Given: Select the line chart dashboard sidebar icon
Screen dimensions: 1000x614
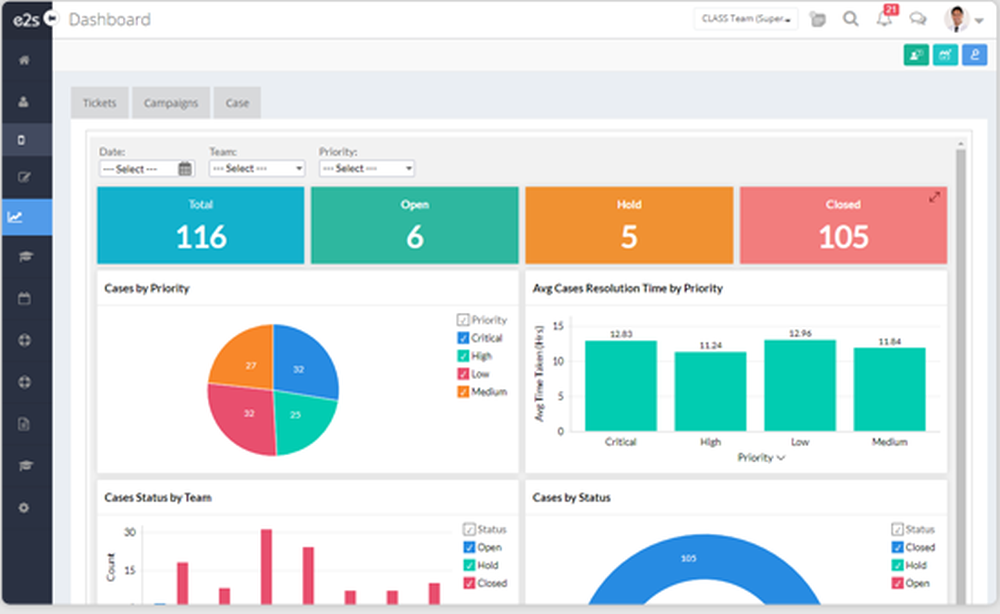Looking at the screenshot, I should (x=15, y=217).
